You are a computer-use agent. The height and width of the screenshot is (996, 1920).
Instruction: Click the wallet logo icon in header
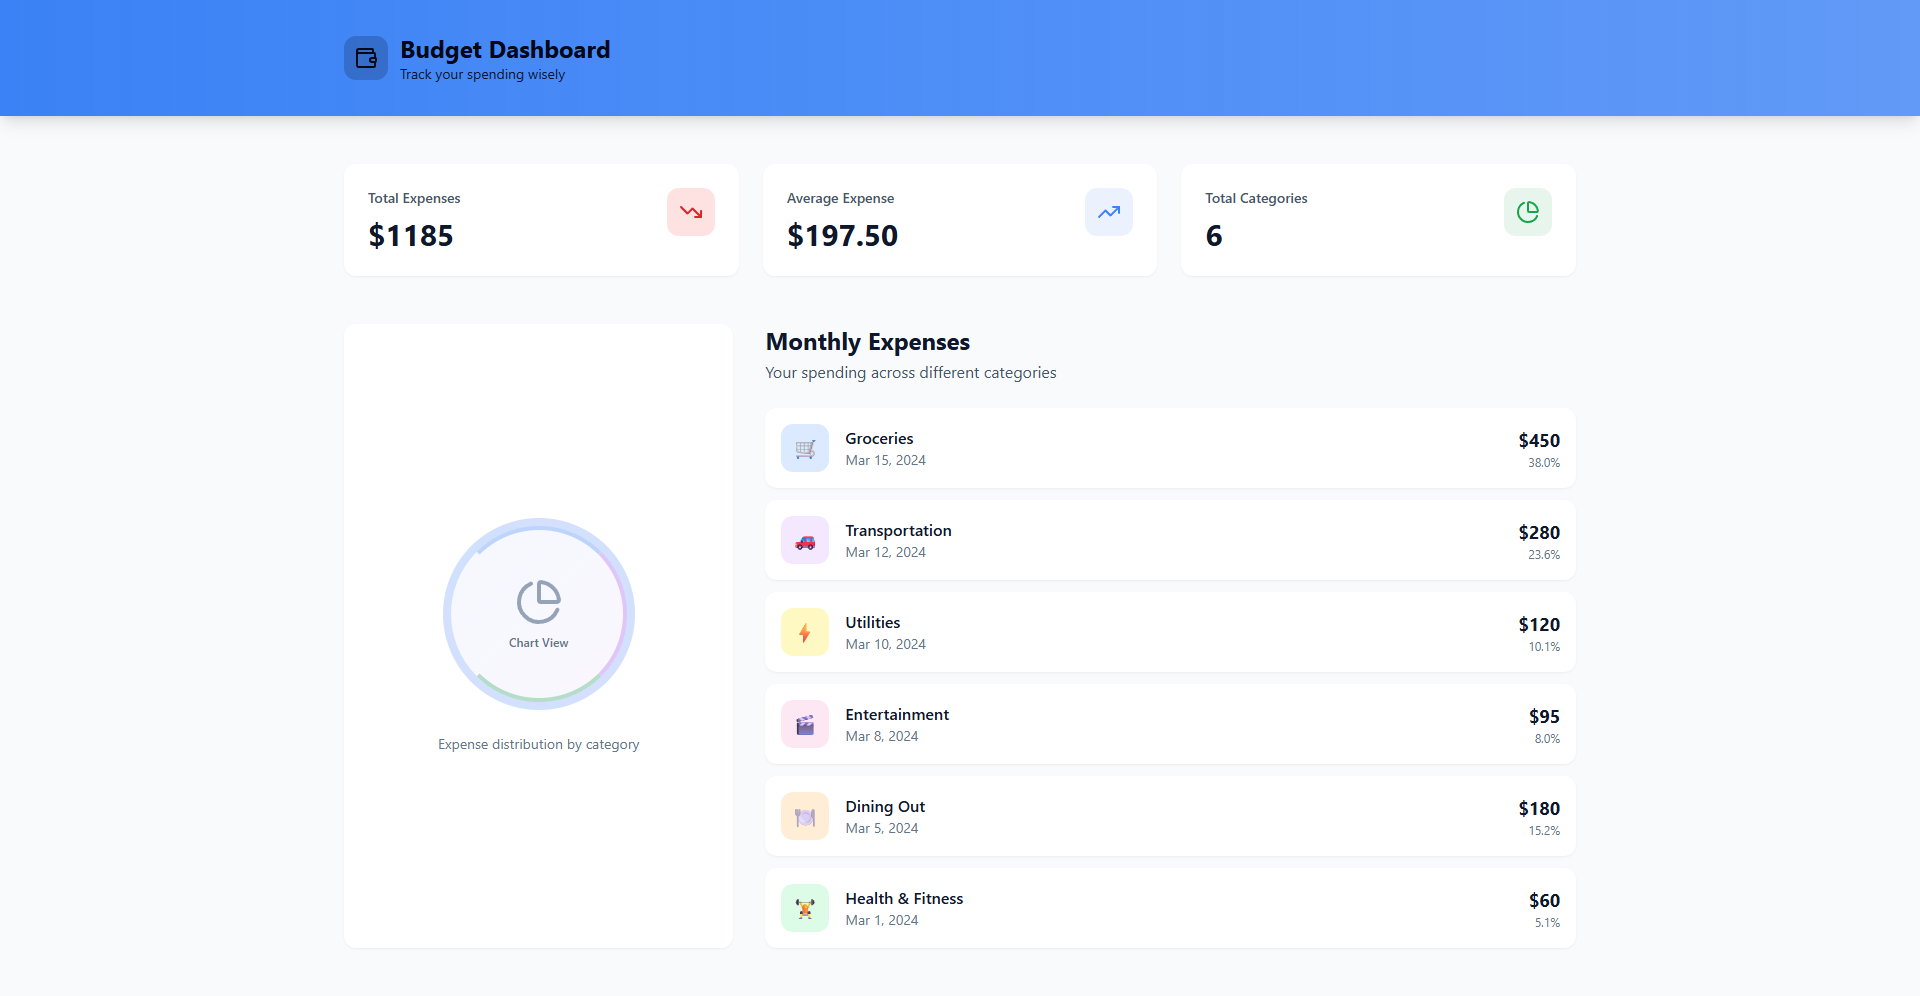pyautogui.click(x=366, y=58)
